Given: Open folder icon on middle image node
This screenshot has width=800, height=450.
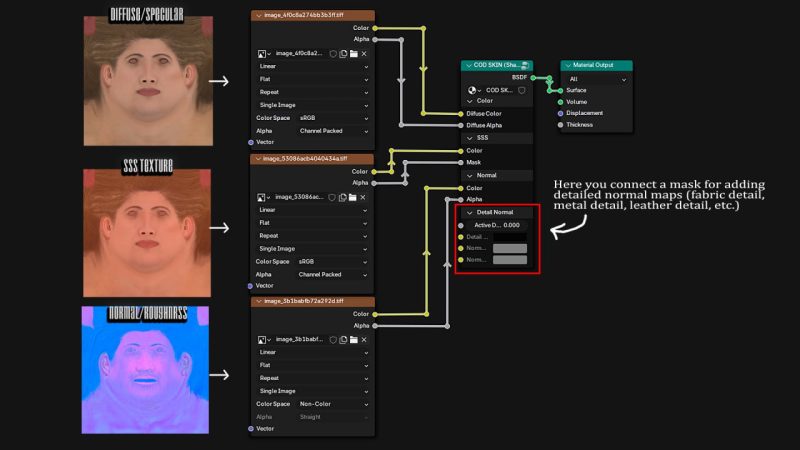Looking at the screenshot, I should [353, 196].
